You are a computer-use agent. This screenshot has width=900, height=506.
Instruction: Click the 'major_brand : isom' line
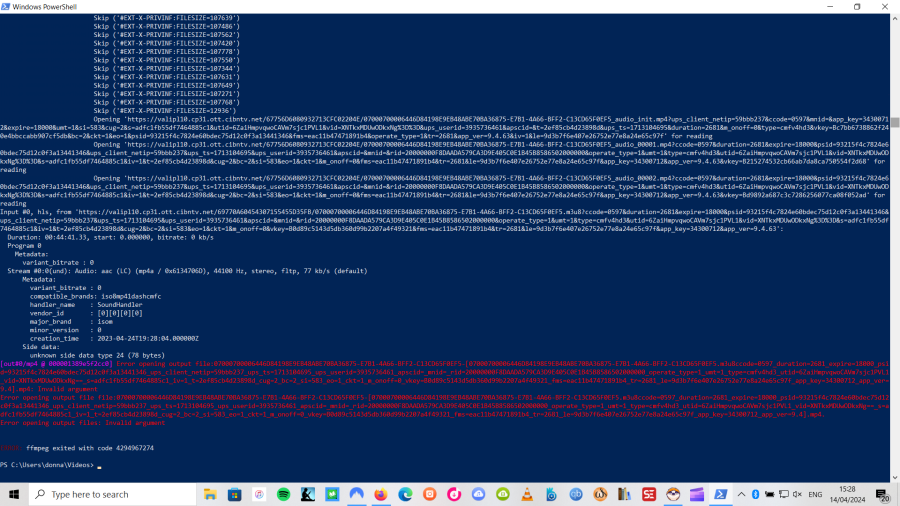(x=71, y=321)
